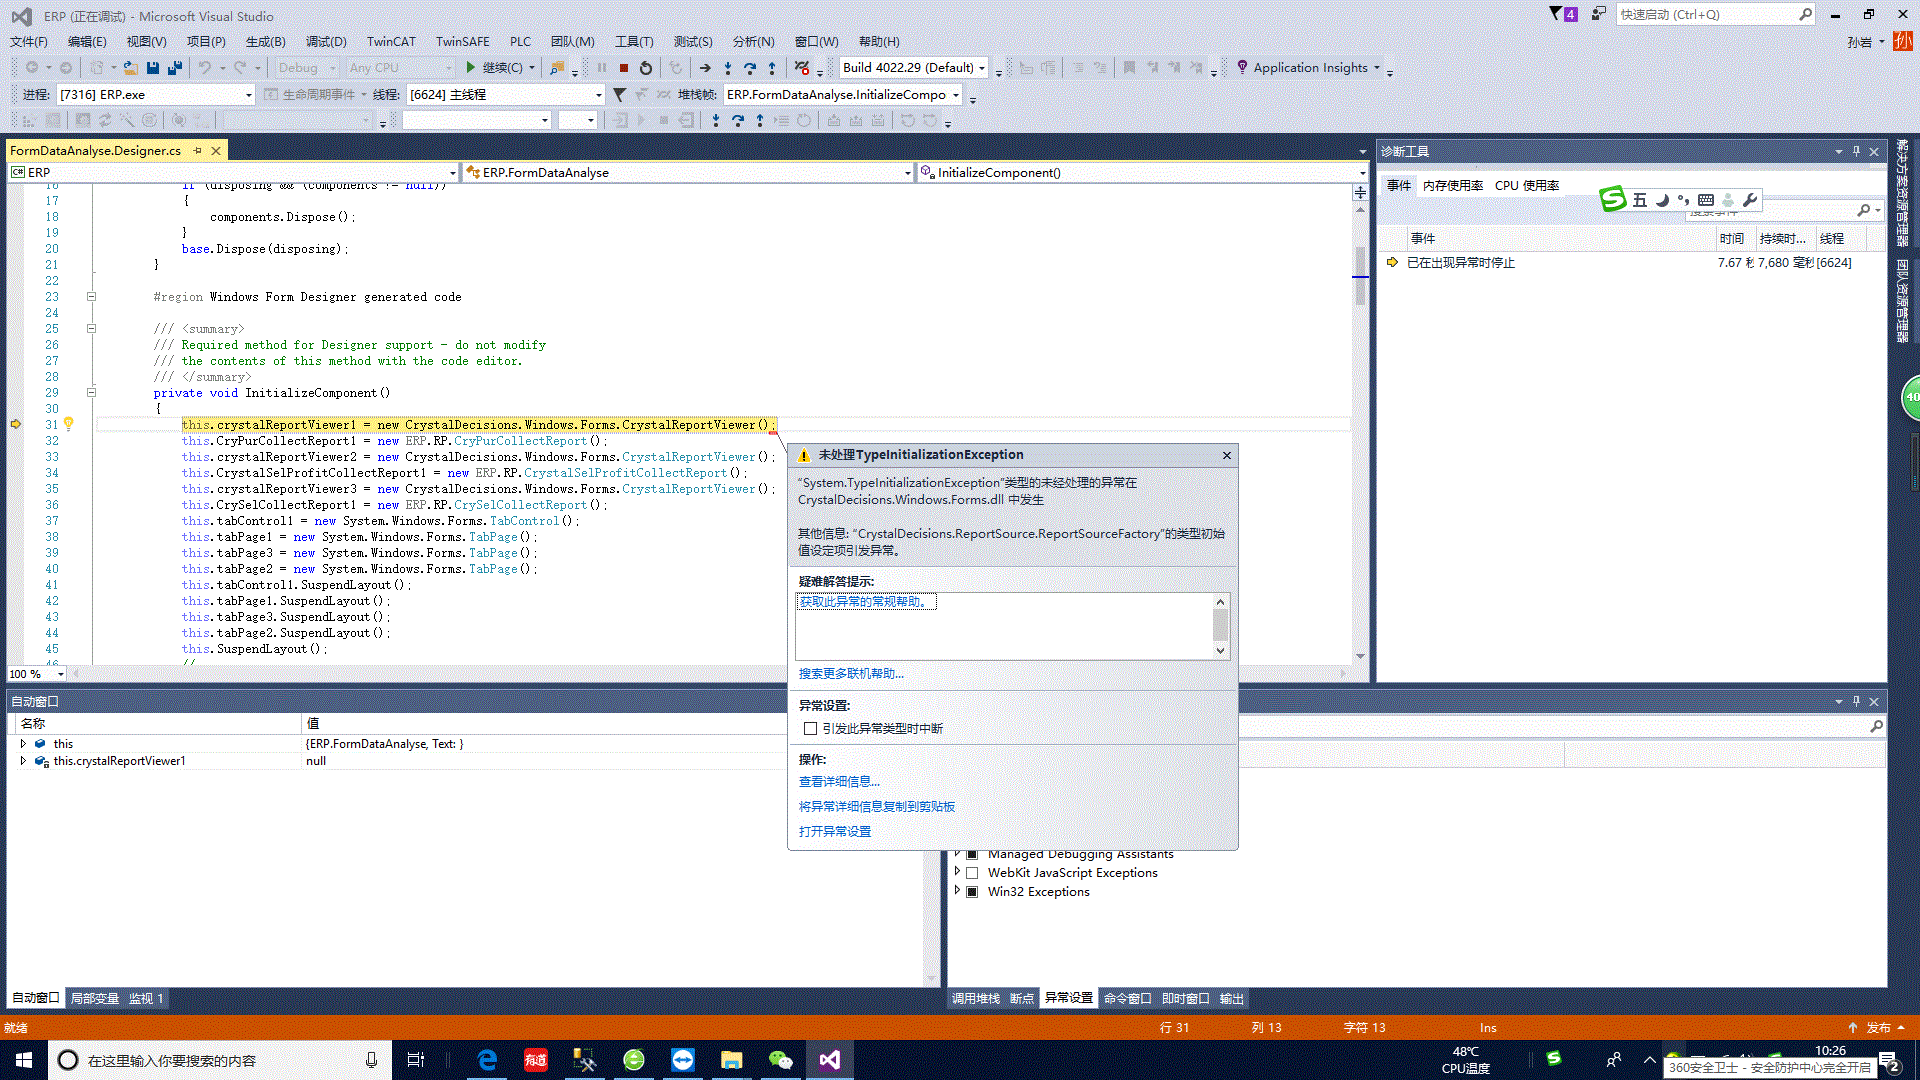Open the 工具(T) Tools menu
Viewport: 1920px width, 1080px height.
[634, 41]
